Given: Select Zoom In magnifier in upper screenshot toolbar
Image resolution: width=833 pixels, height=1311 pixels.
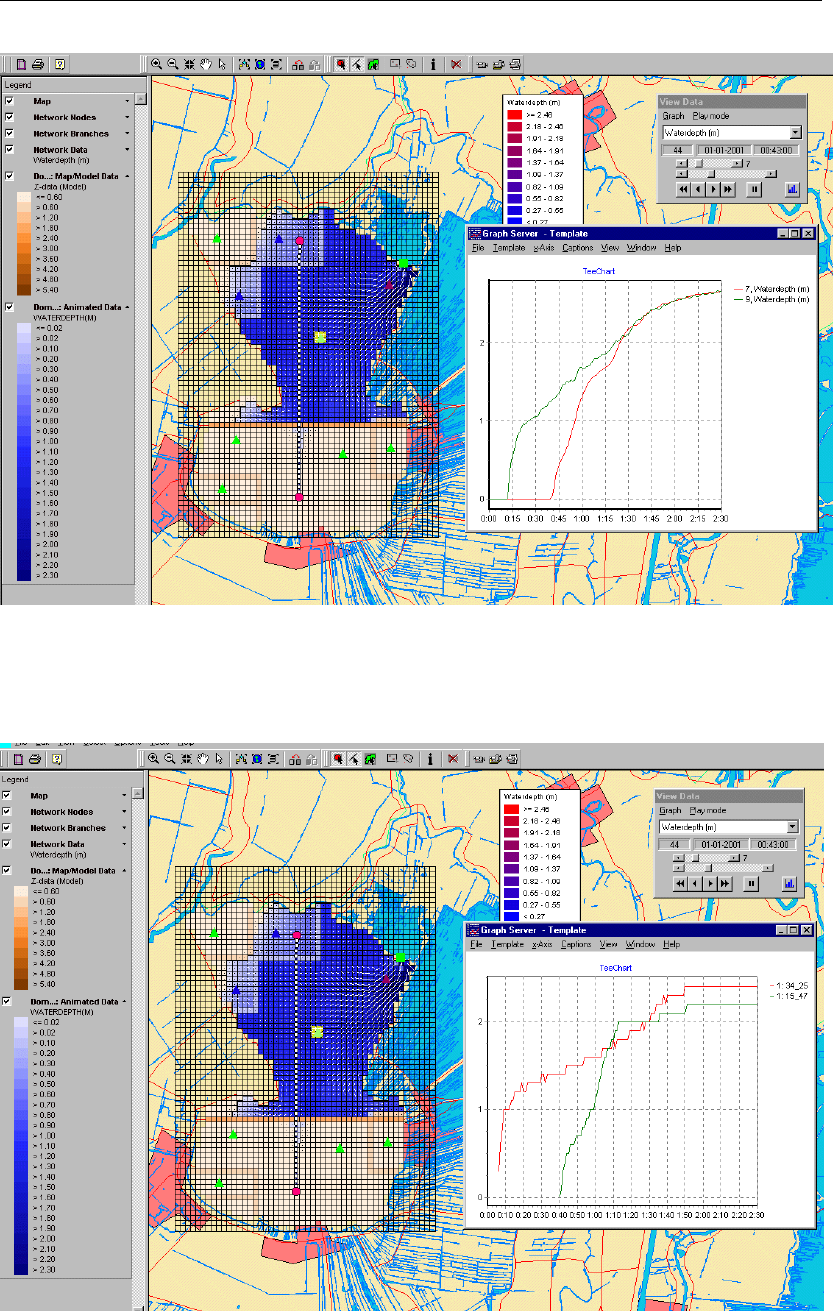Looking at the screenshot, I should (x=156, y=62).
